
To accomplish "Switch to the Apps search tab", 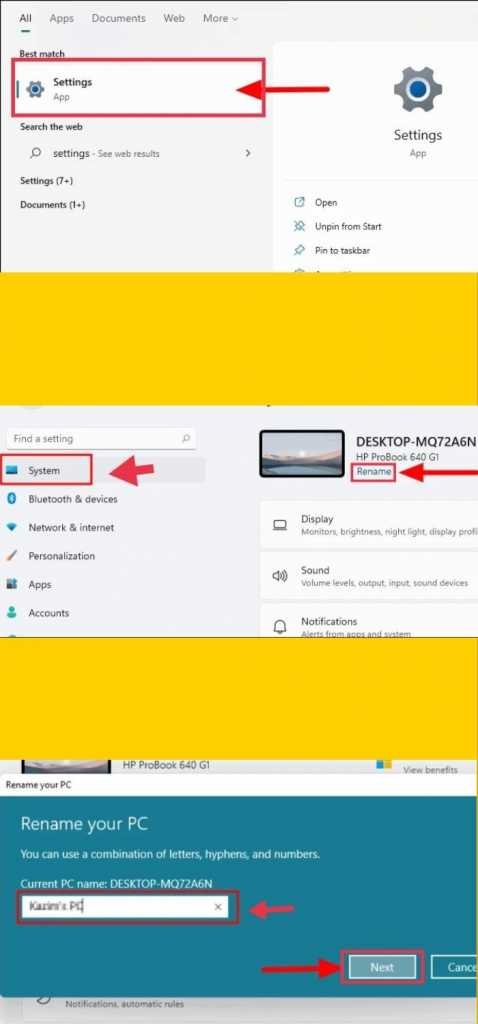I will coord(61,18).
